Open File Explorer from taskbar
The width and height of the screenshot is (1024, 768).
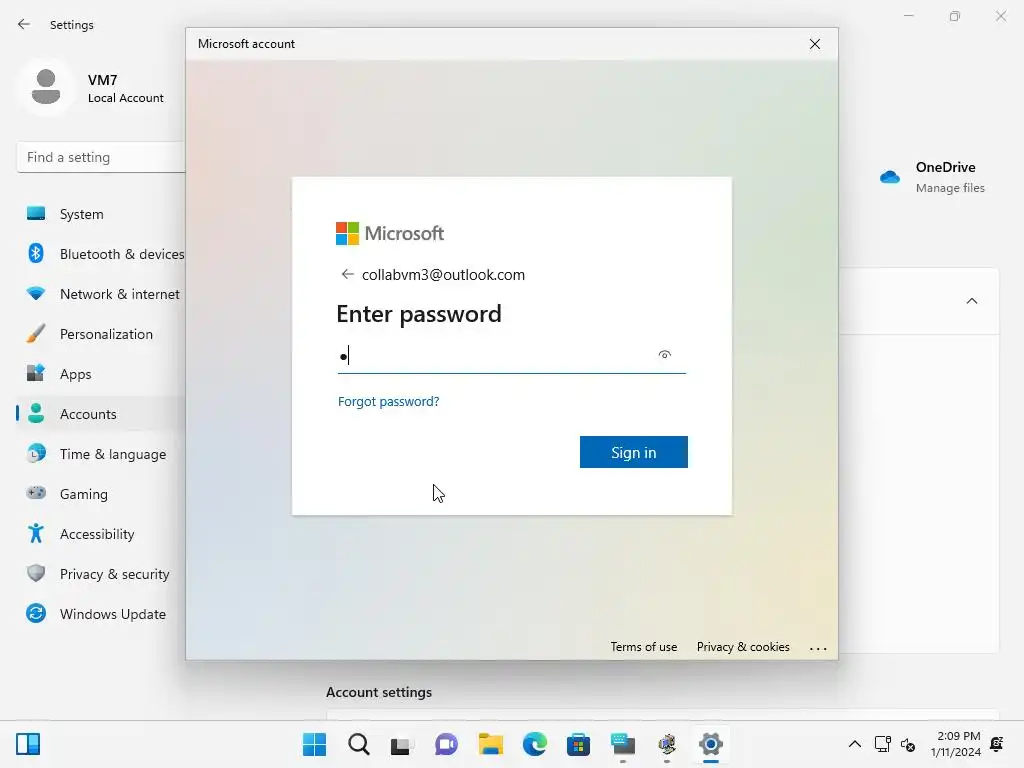point(490,744)
